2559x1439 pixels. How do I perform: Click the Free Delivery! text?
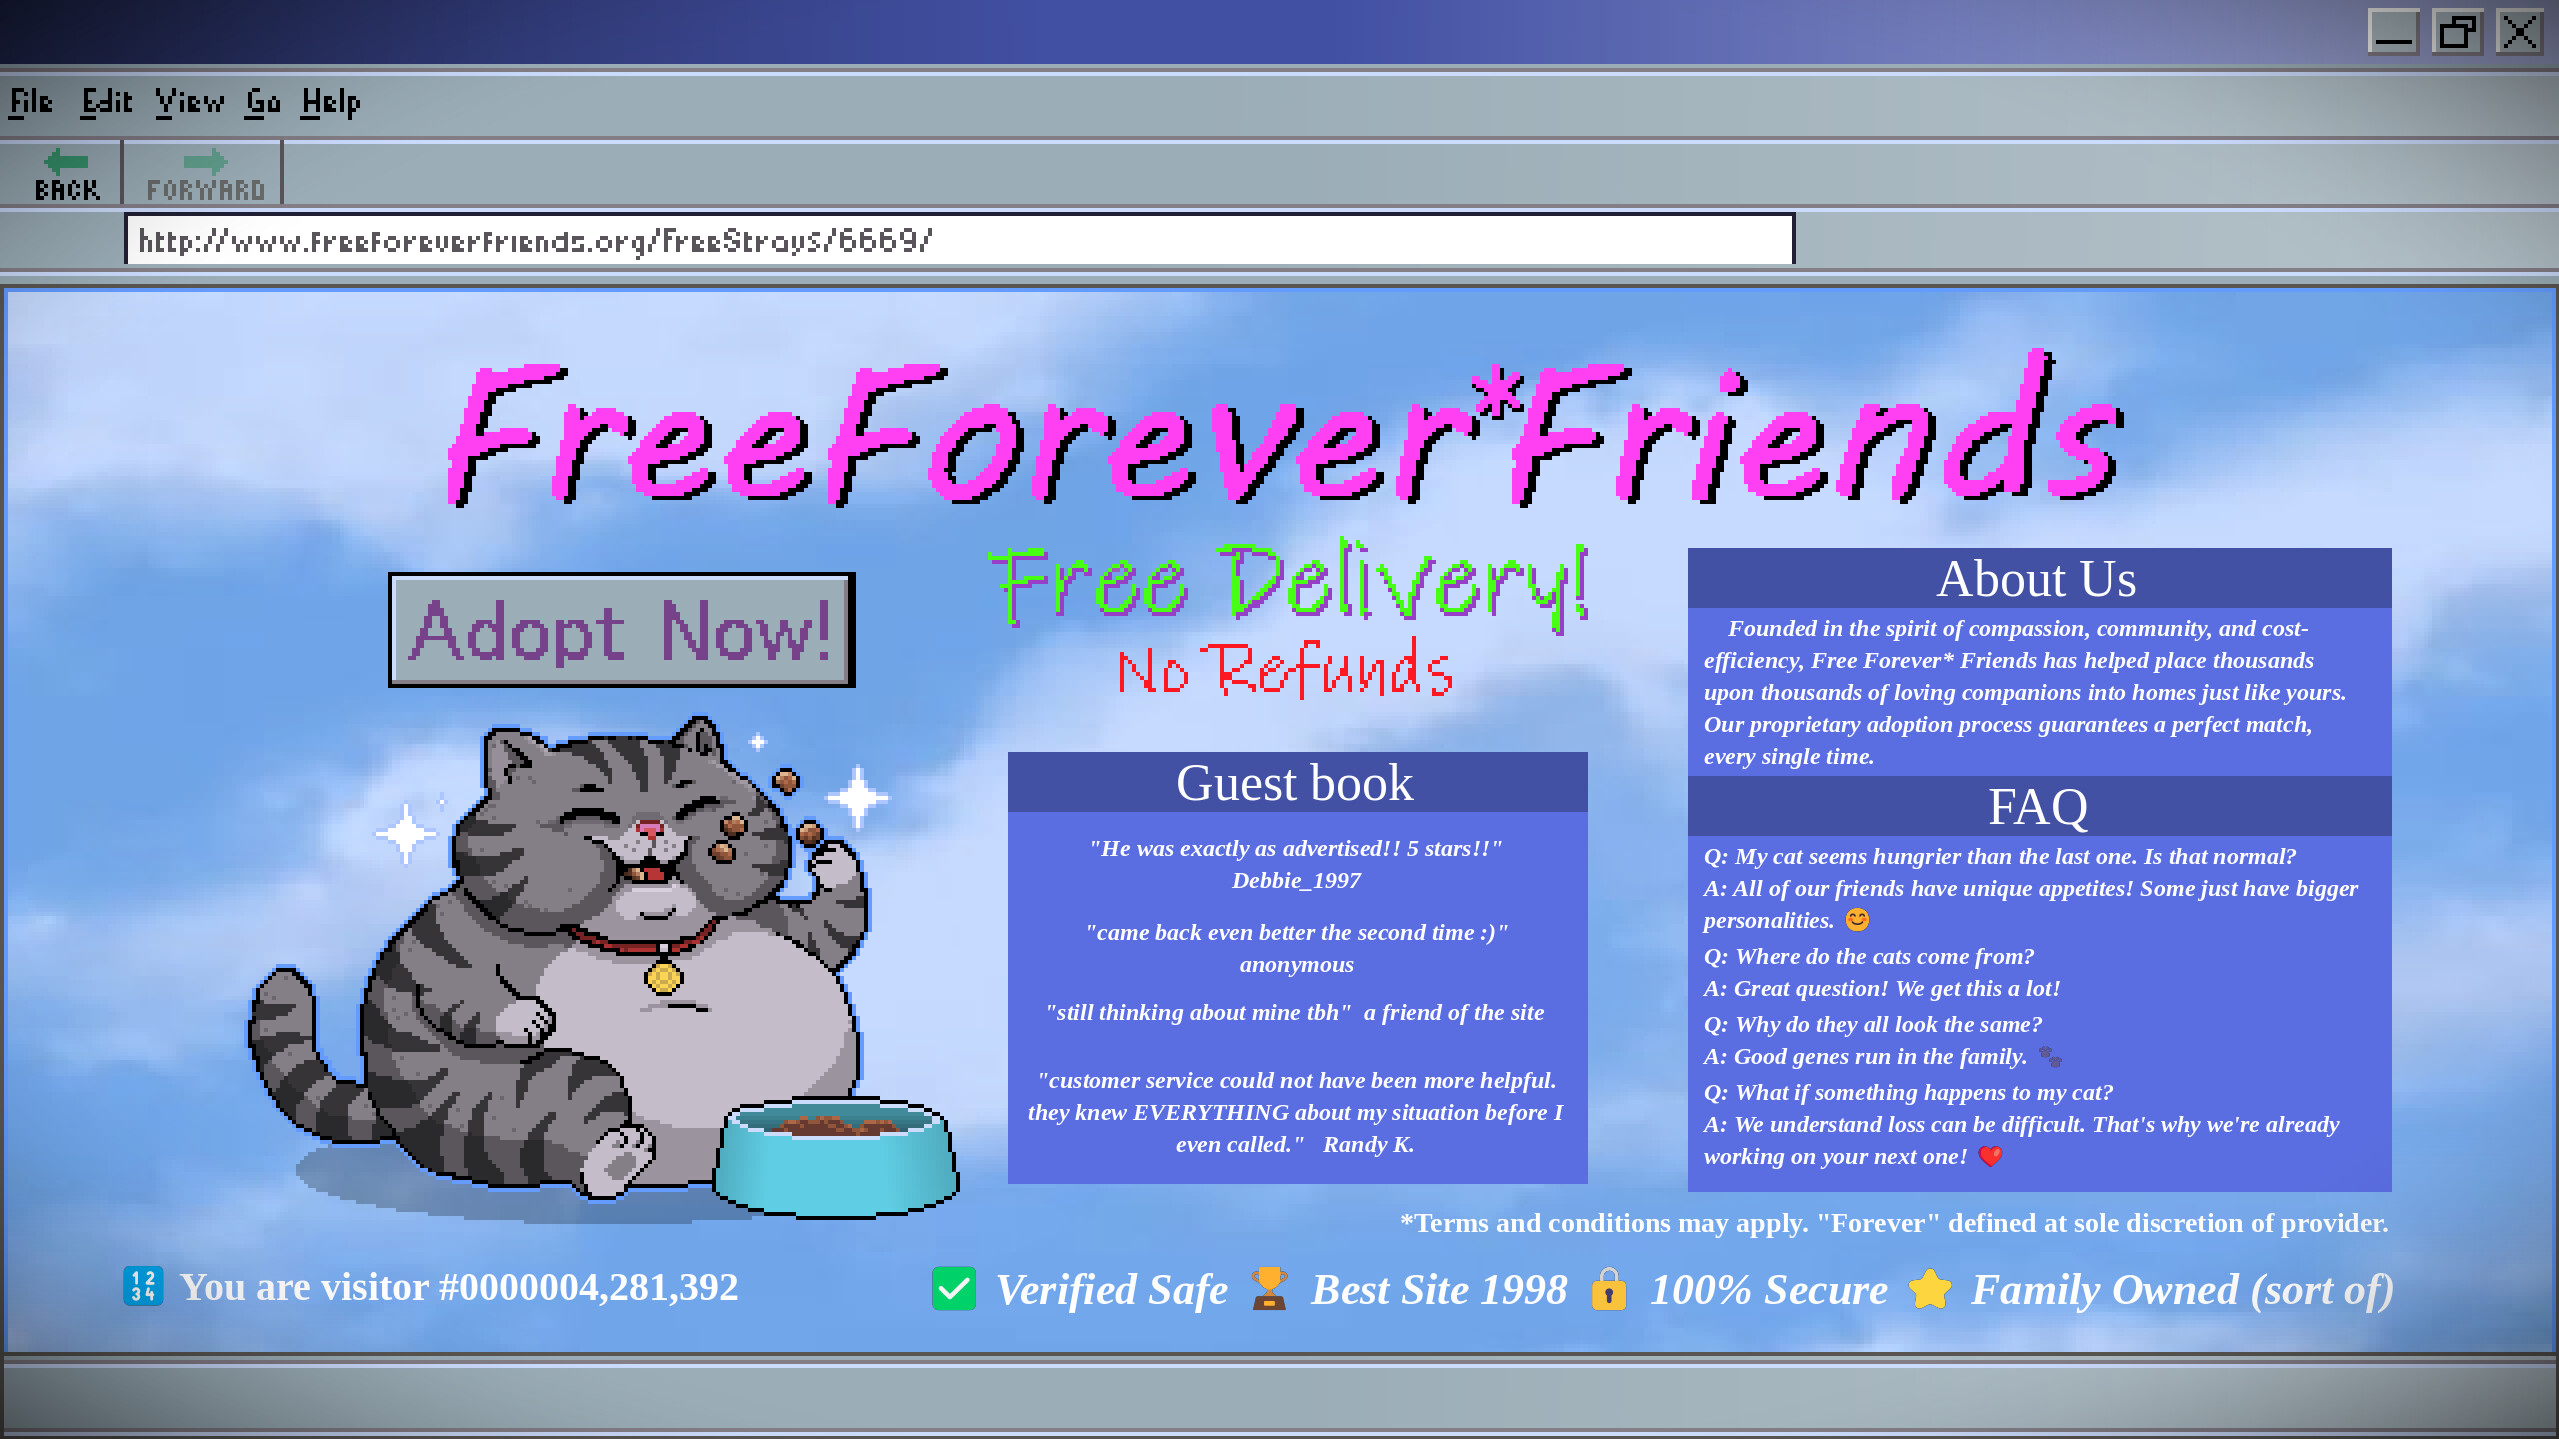[1288, 586]
